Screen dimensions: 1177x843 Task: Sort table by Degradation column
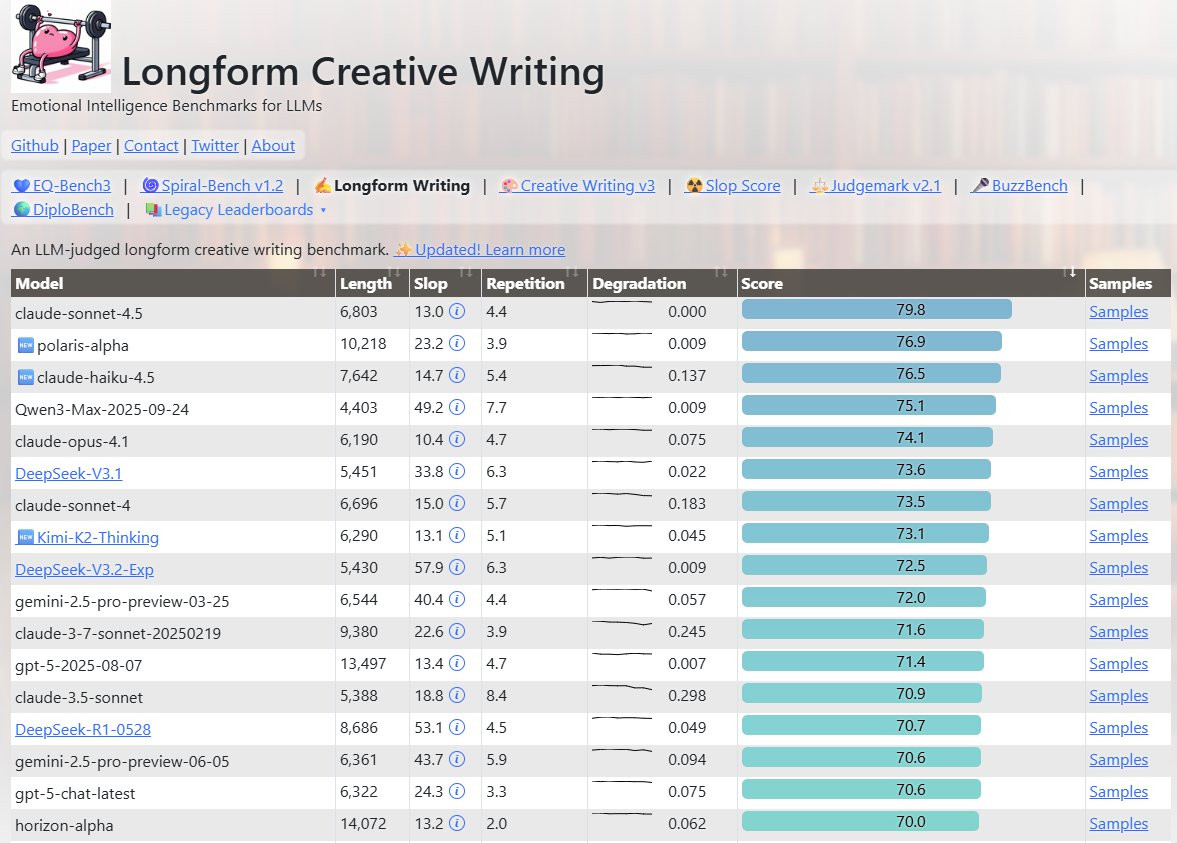pos(662,283)
